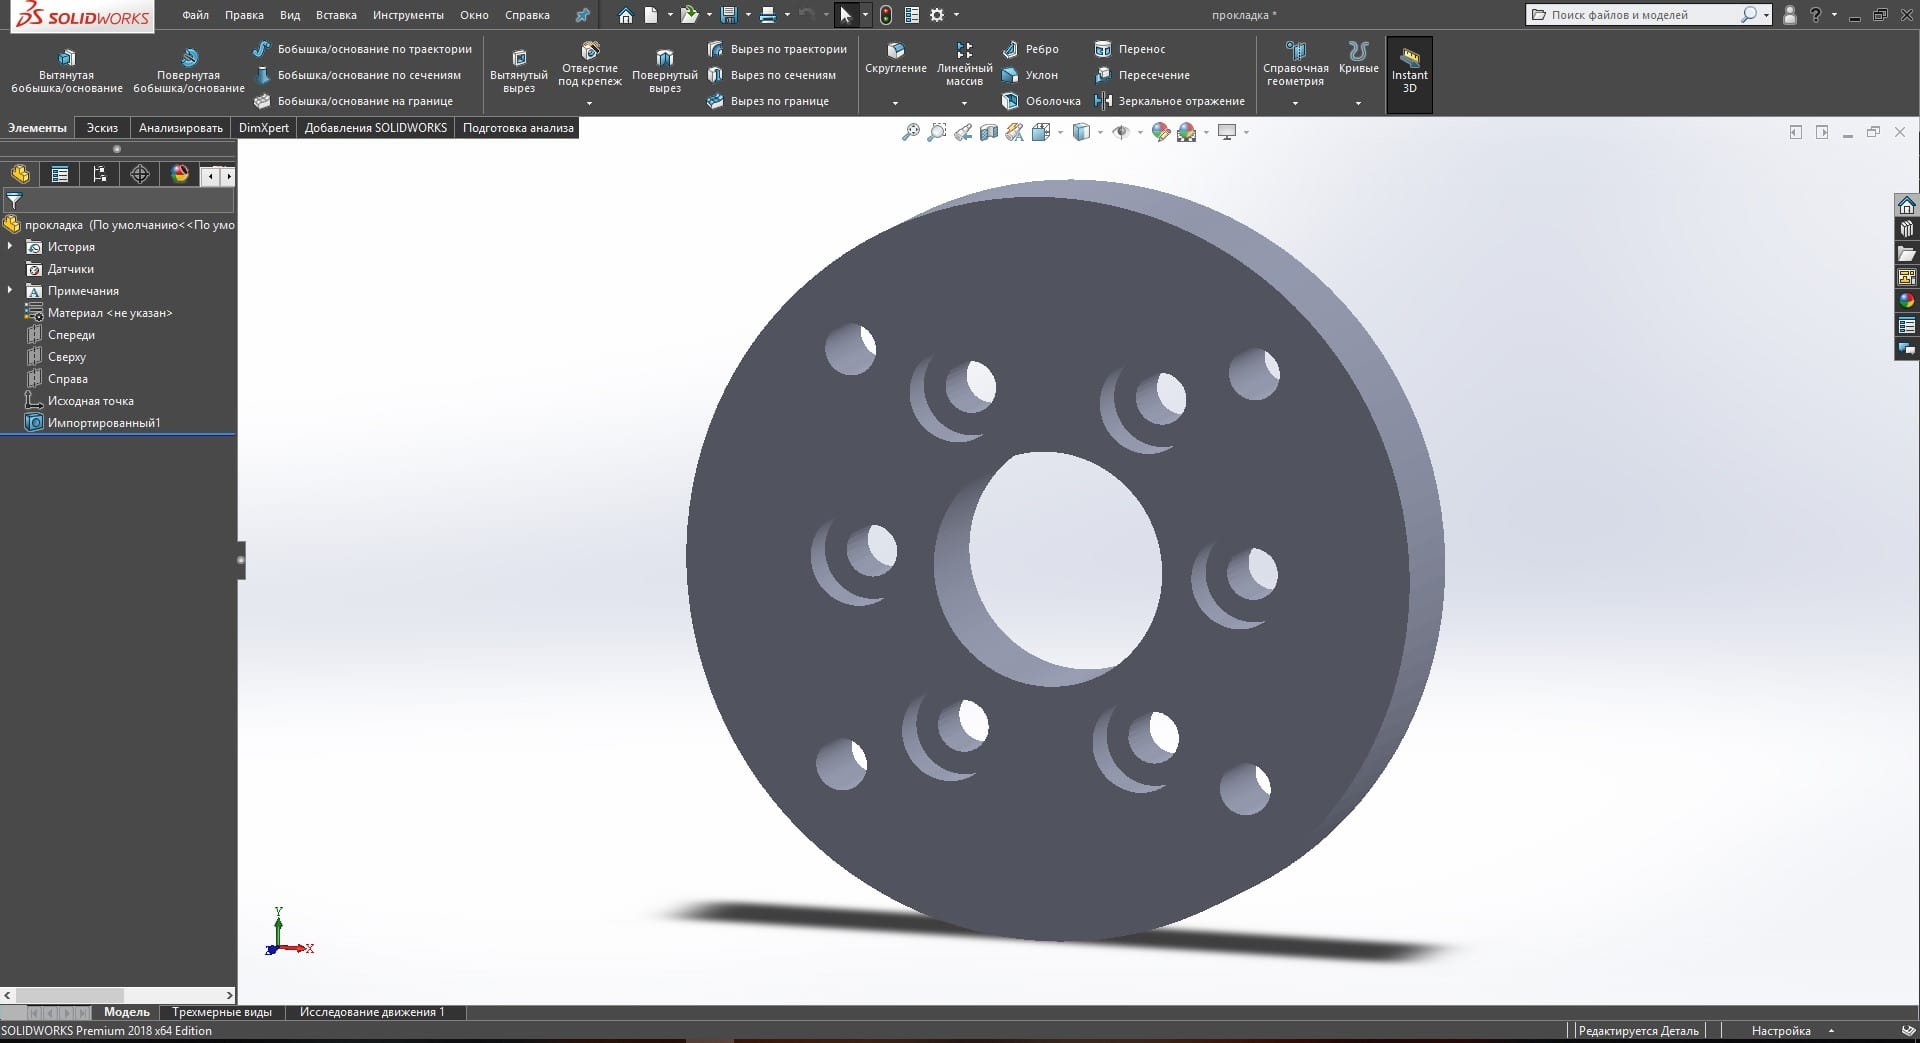This screenshot has height=1043, width=1920.
Task: Open dropdown under Кривые
Action: point(1358,103)
